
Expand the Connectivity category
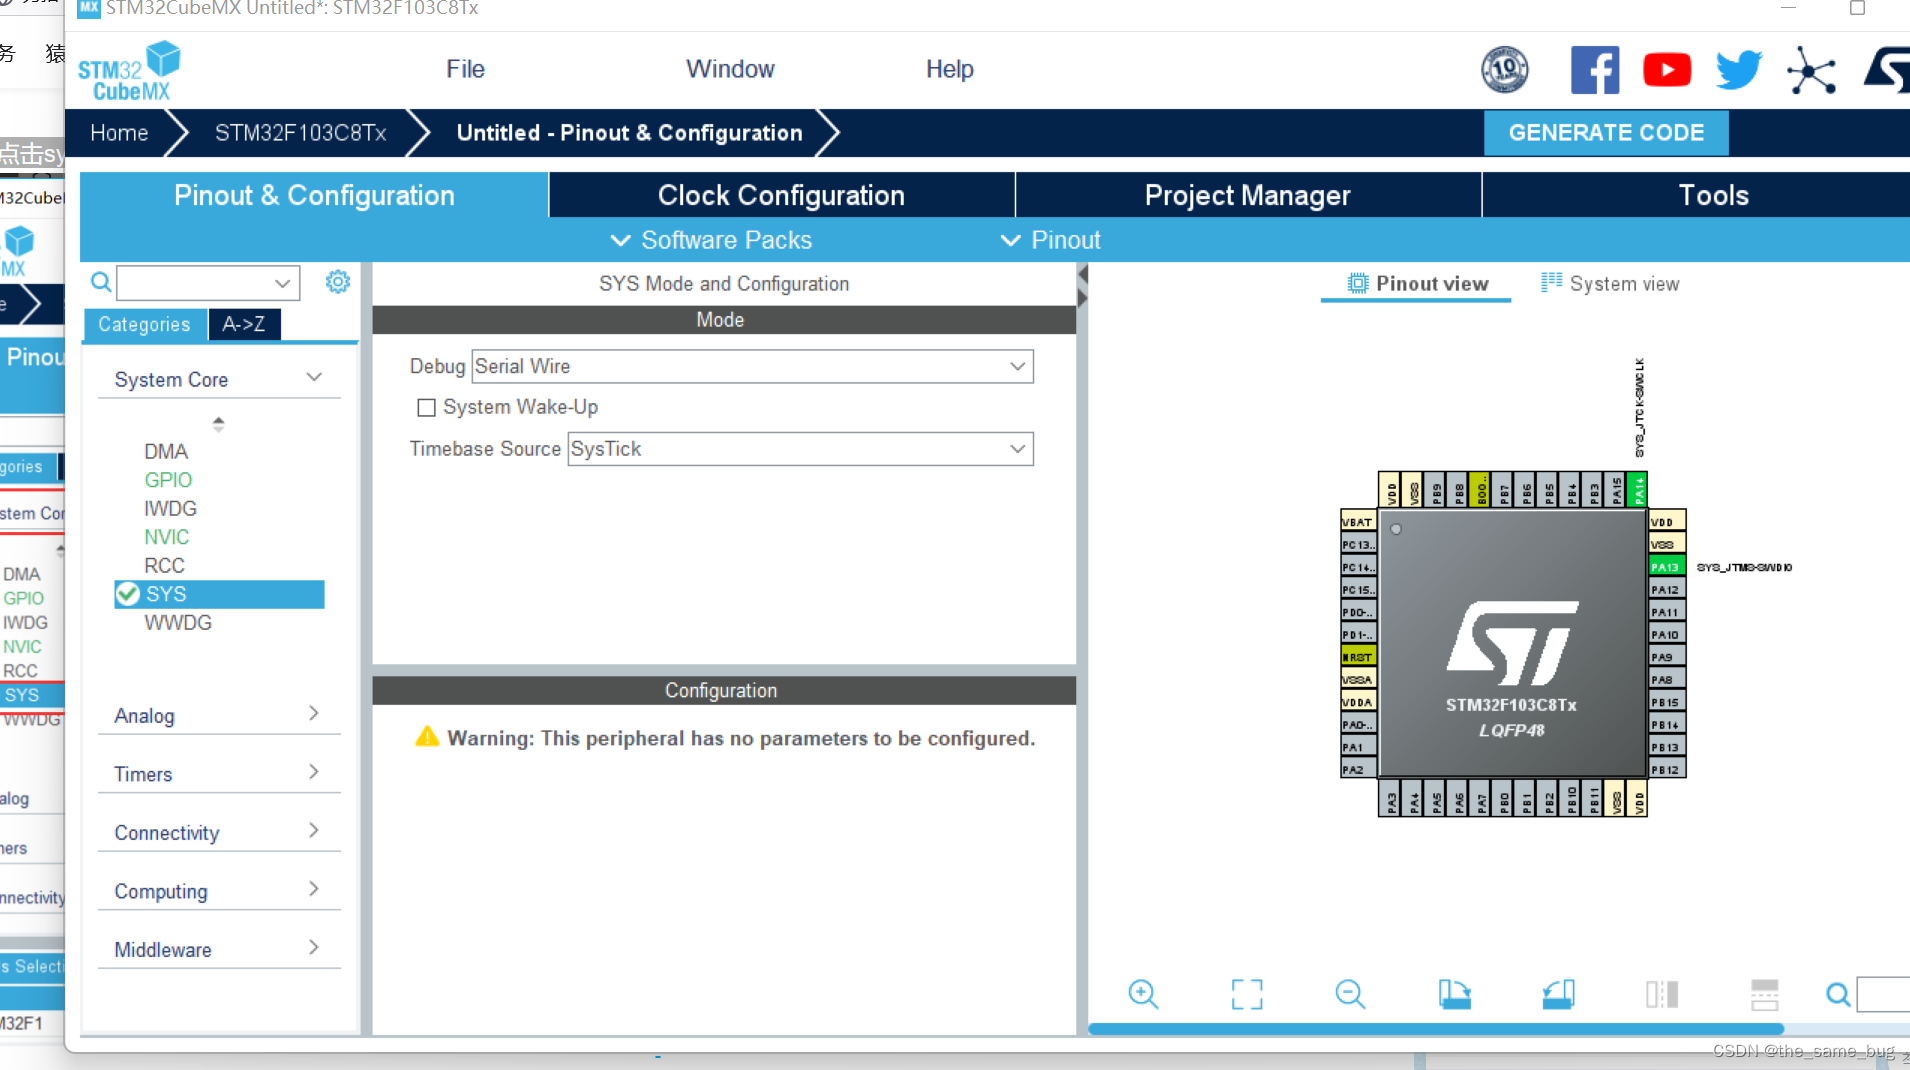coord(218,833)
